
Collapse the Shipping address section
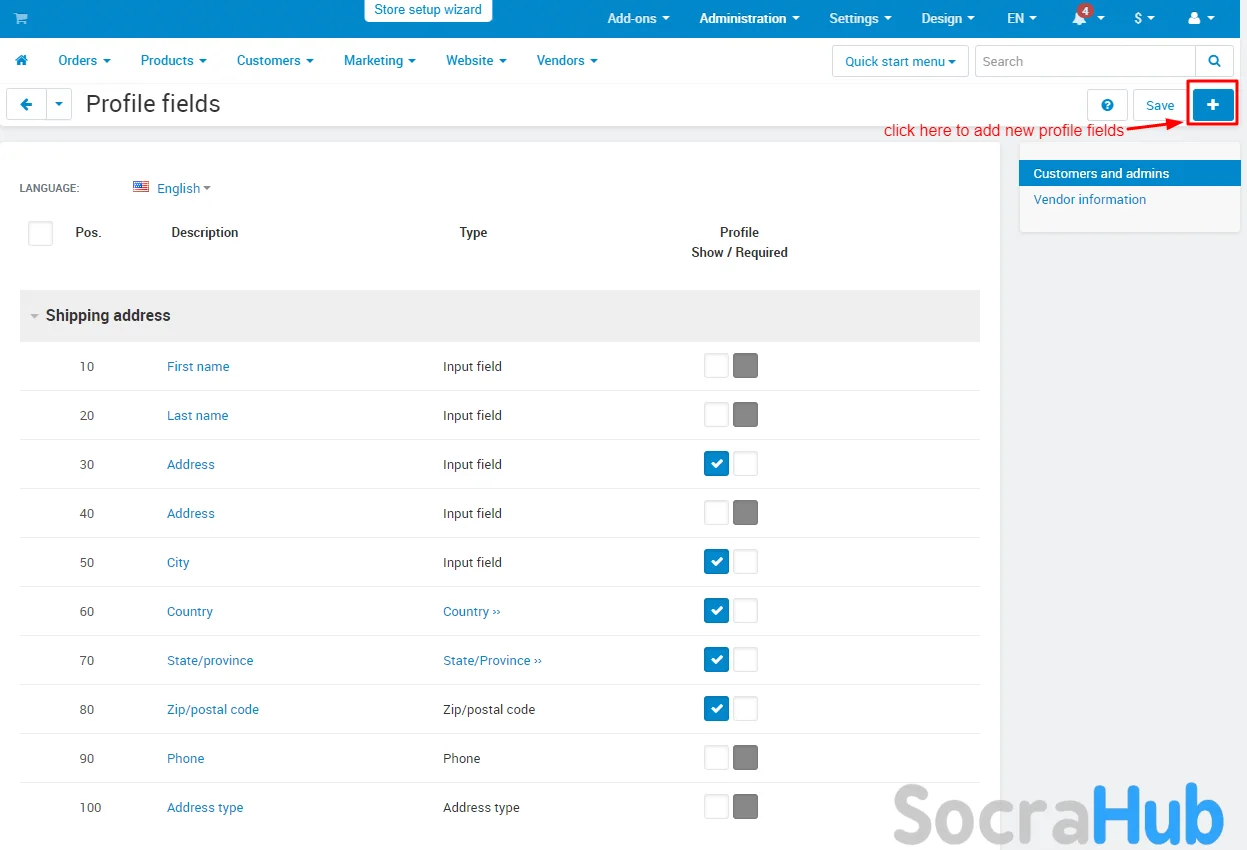(35, 316)
